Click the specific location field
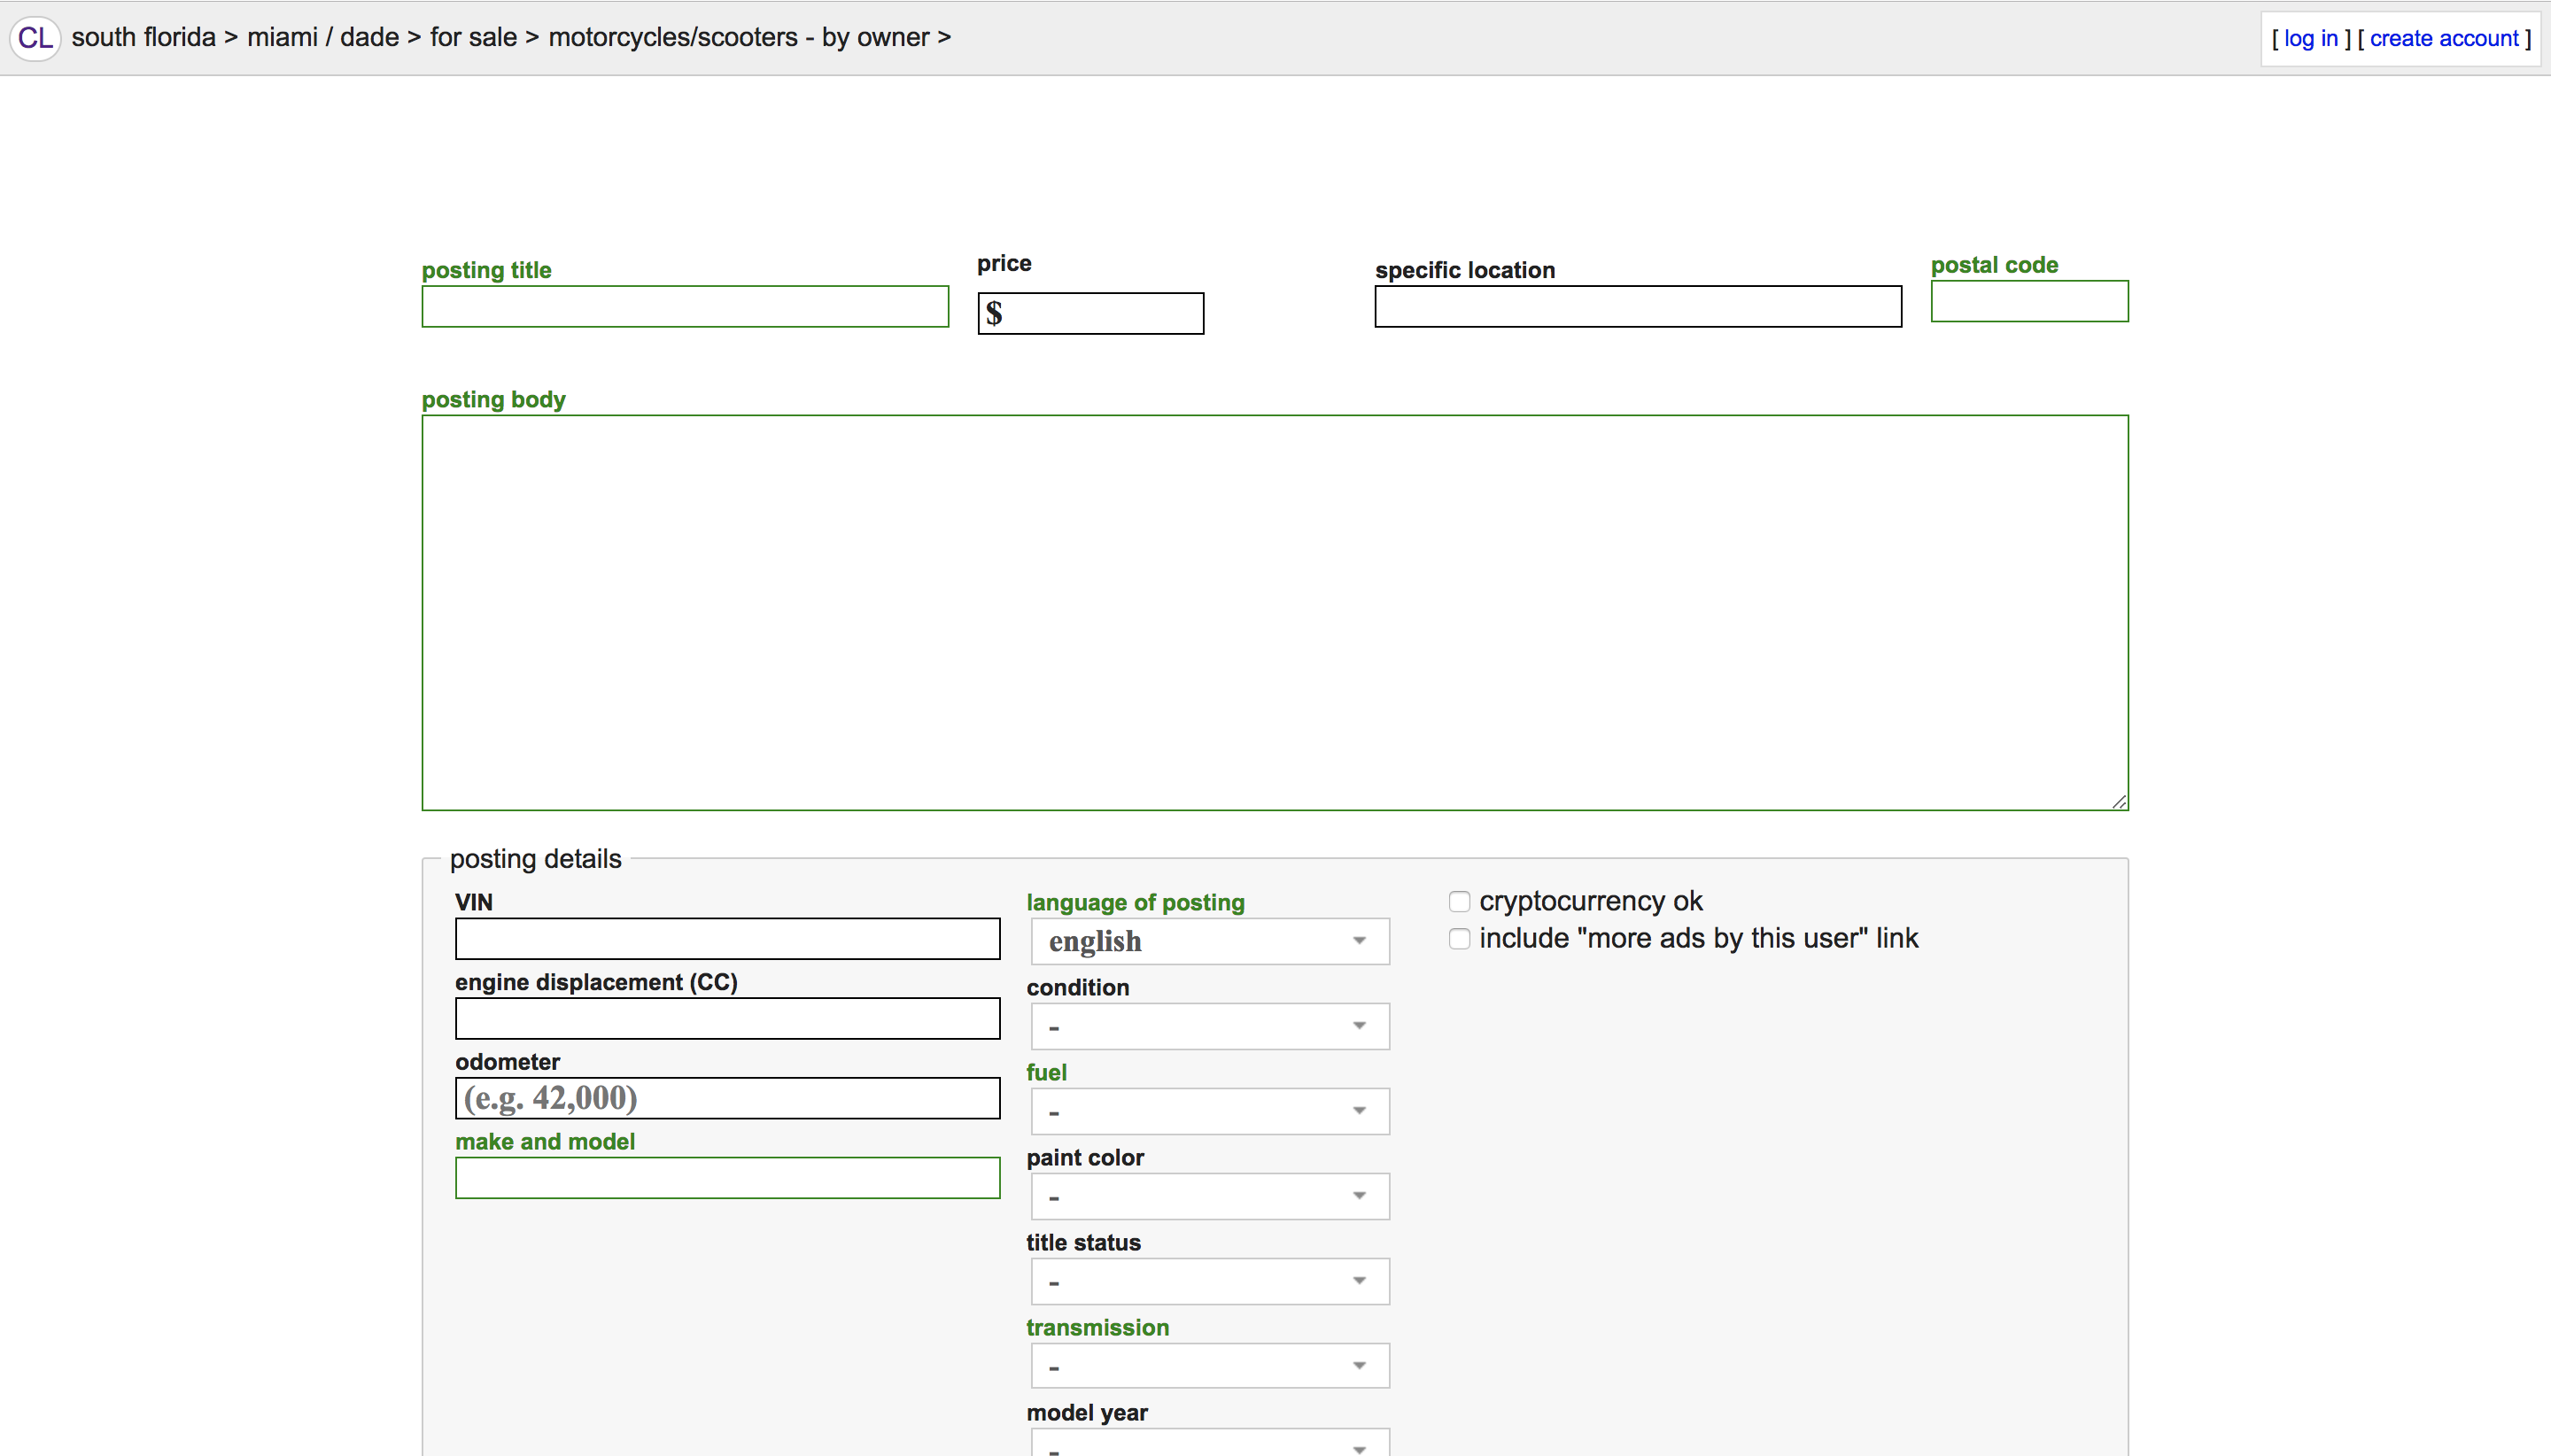The height and width of the screenshot is (1456, 2551). (x=1638, y=306)
